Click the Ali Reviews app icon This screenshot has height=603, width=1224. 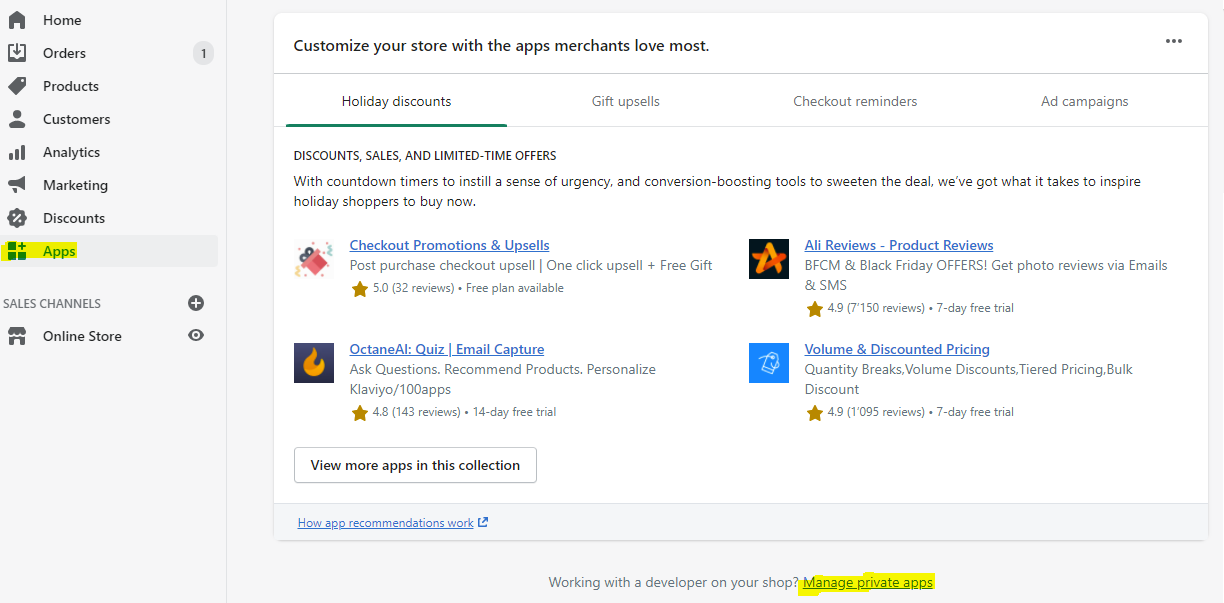click(x=769, y=259)
